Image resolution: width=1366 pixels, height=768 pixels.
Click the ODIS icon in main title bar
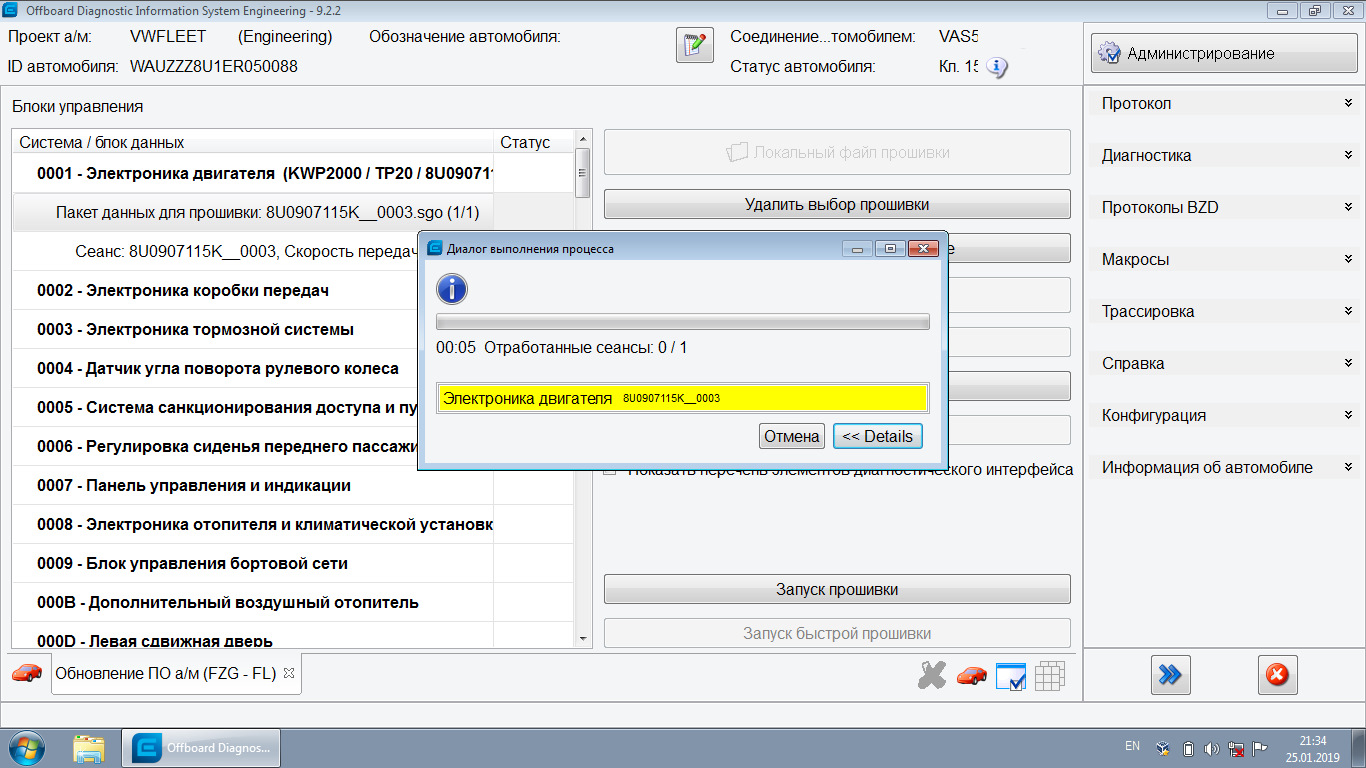pos(11,11)
